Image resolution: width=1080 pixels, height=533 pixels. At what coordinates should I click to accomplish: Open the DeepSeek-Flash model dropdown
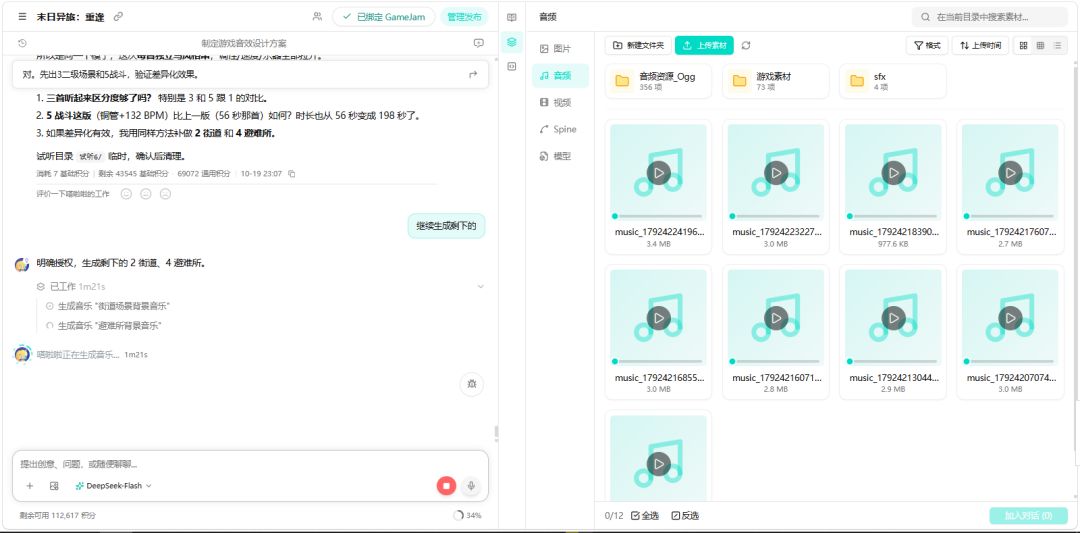pyautogui.click(x=114, y=485)
